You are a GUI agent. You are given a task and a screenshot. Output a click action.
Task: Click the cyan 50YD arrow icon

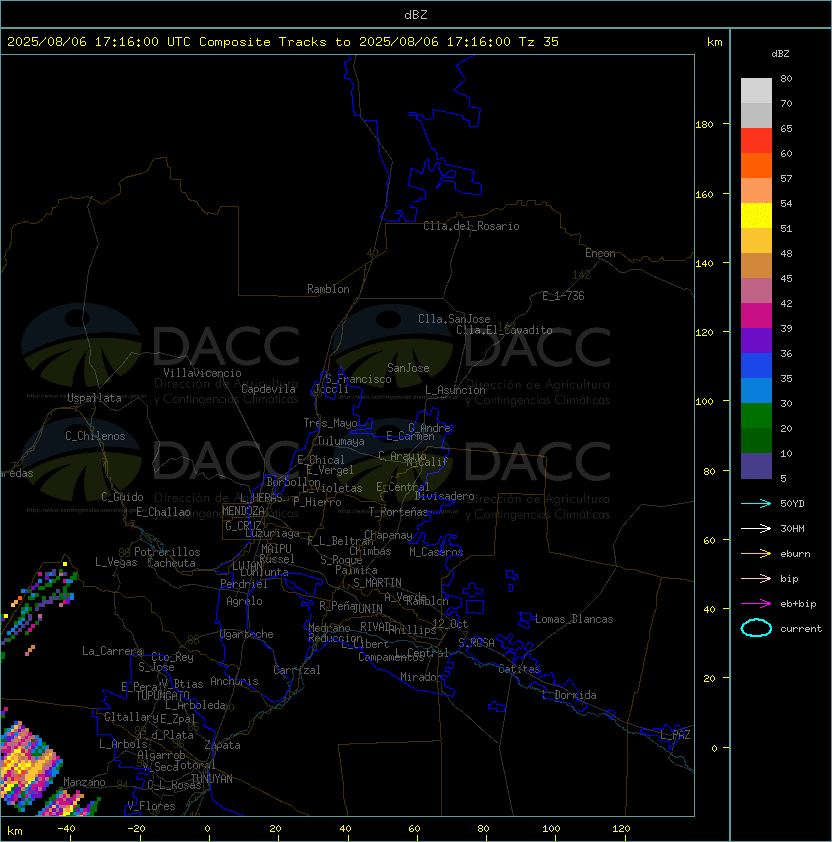click(756, 503)
